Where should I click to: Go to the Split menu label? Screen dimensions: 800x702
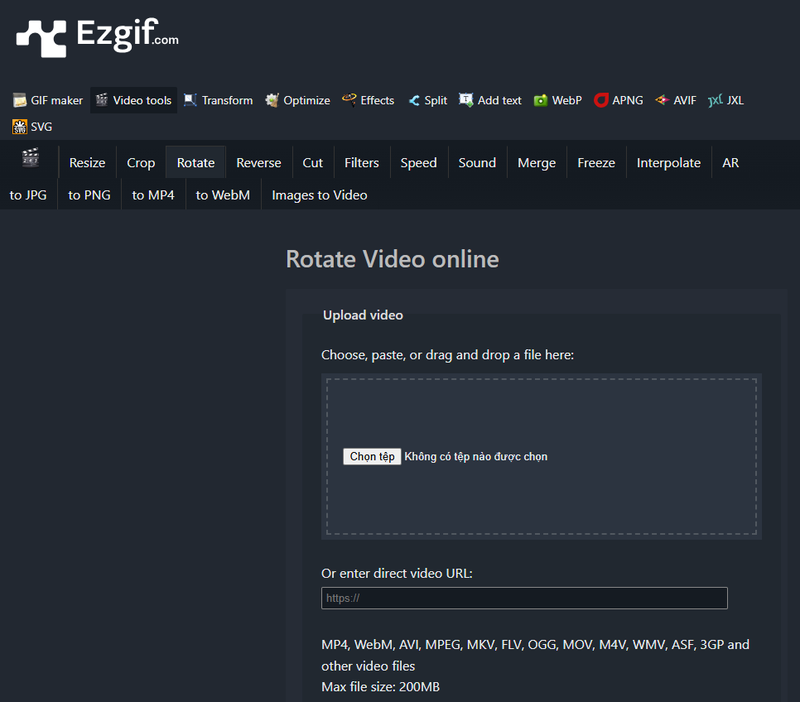pos(436,101)
